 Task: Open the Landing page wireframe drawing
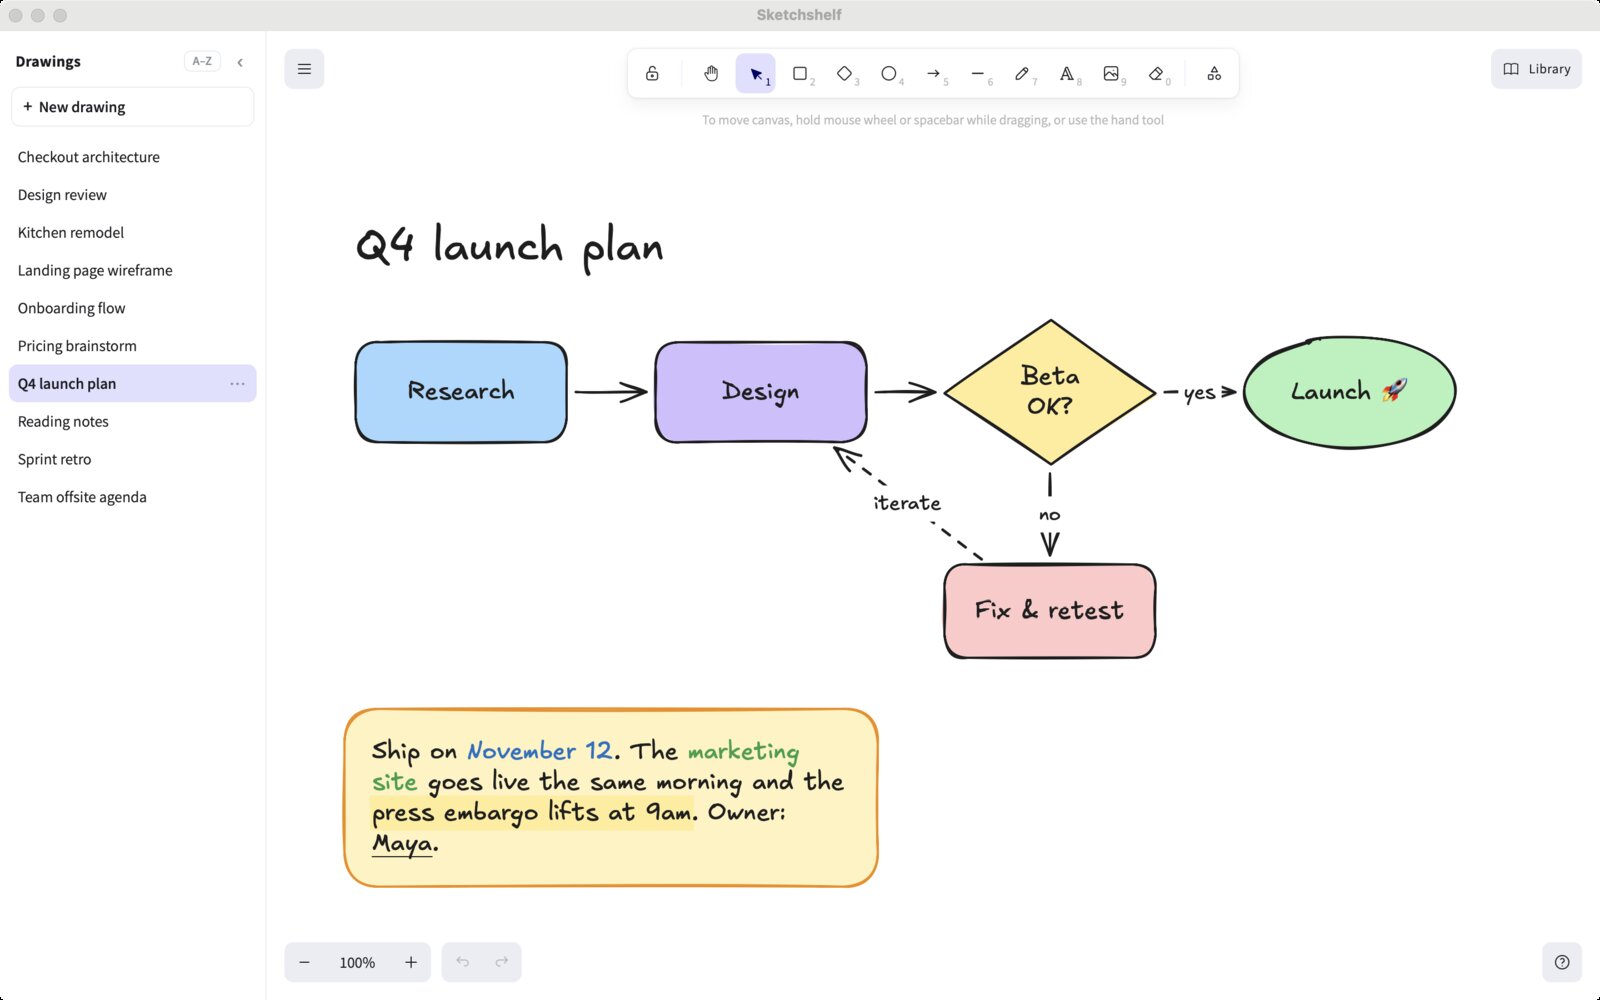133,270
